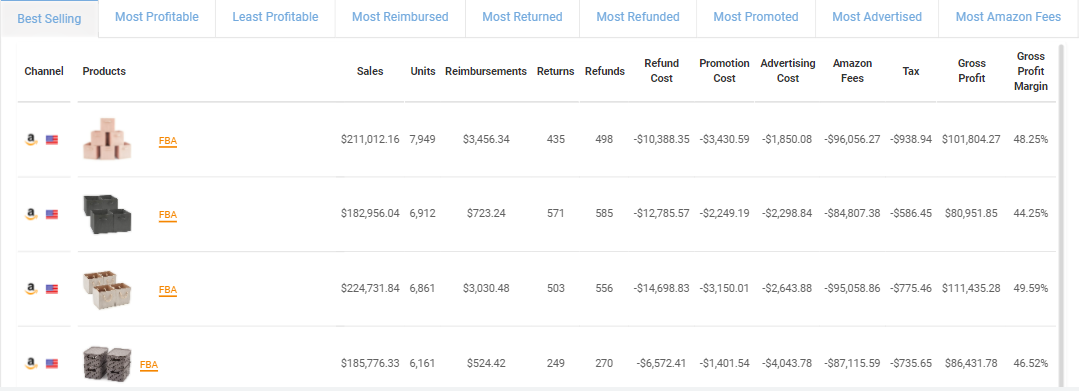Click the Gross Profit column header
The image size is (1079, 391).
tap(971, 71)
